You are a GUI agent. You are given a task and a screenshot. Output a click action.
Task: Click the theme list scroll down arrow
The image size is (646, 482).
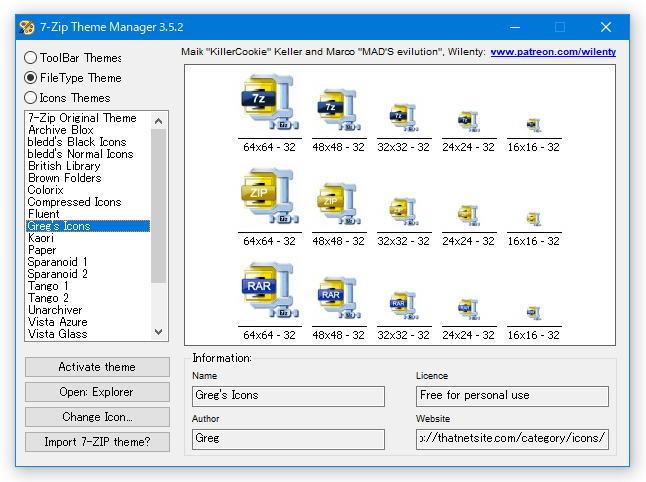coord(159,332)
